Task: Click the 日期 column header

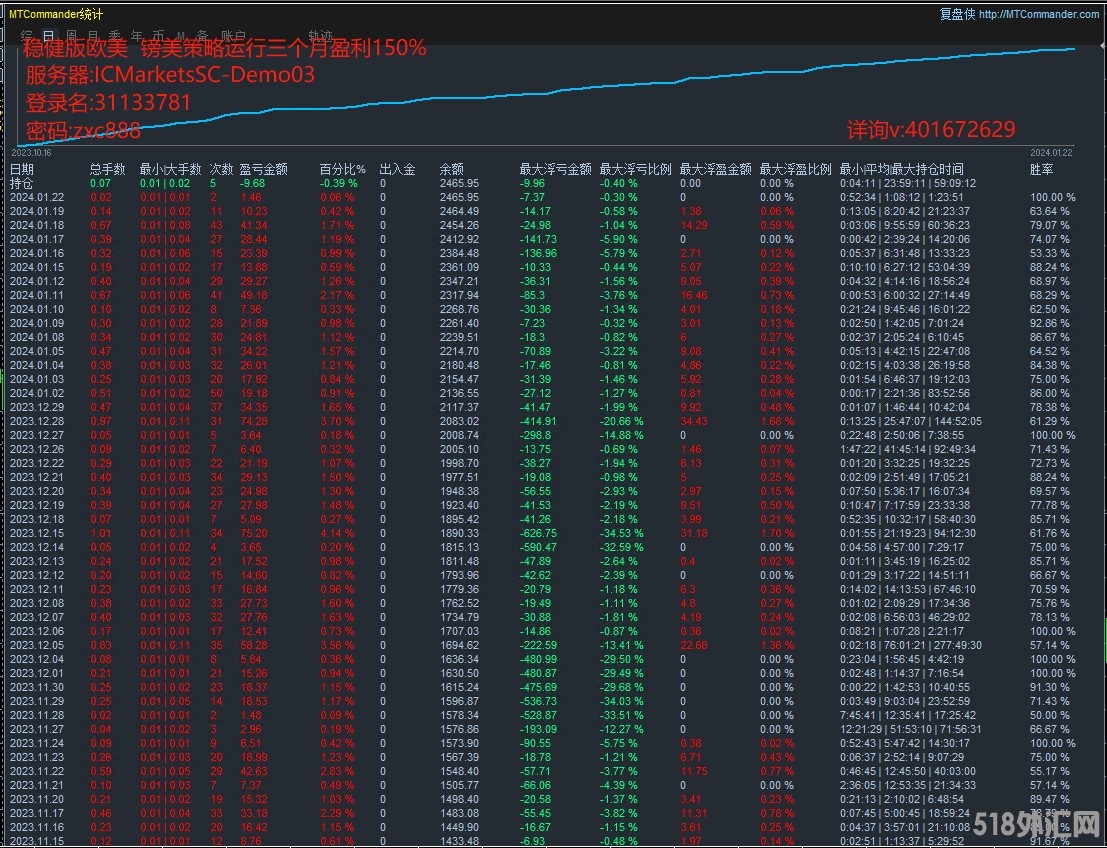Action: tap(21, 170)
